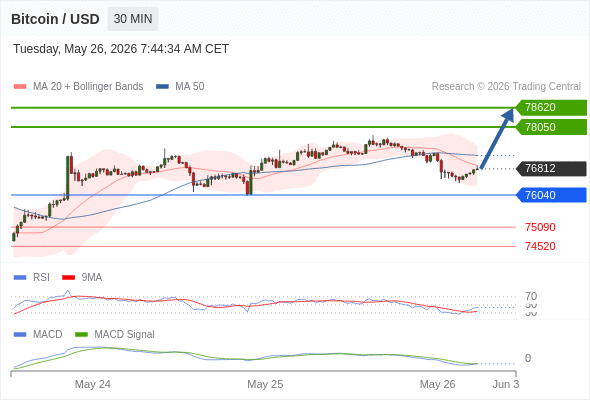Click the MA 20 + Bollinger Bands legend swatch
Image resolution: width=590 pixels, height=400 pixels.
[x=20, y=87]
